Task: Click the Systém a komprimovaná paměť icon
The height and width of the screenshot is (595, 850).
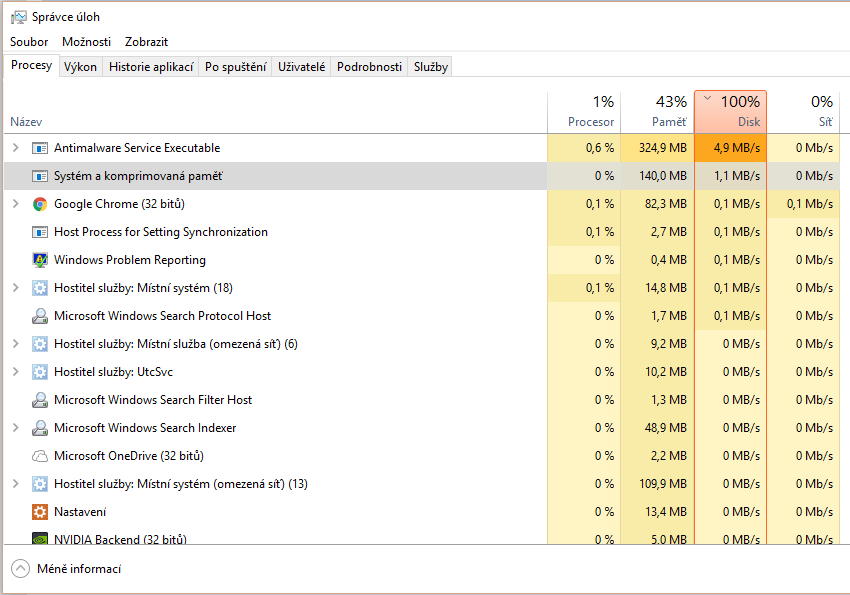Action: click(x=40, y=176)
